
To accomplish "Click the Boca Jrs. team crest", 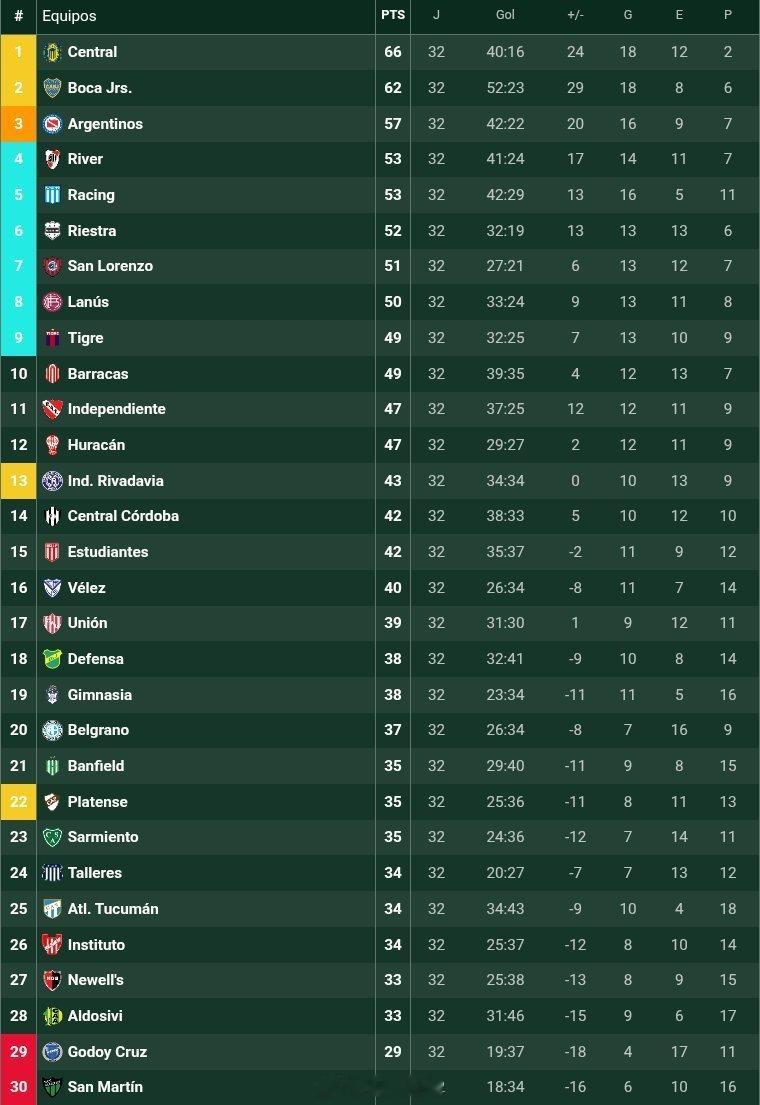I will pos(52,88).
